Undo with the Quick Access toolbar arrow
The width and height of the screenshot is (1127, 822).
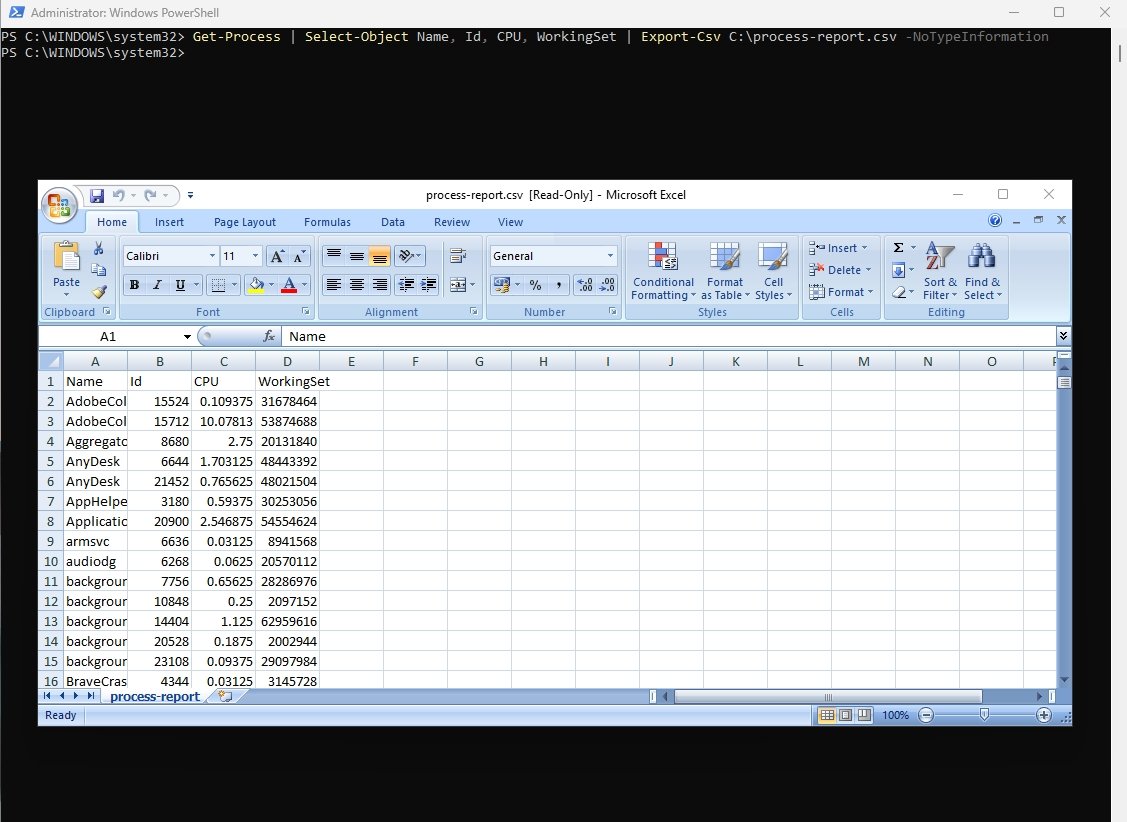coord(119,195)
